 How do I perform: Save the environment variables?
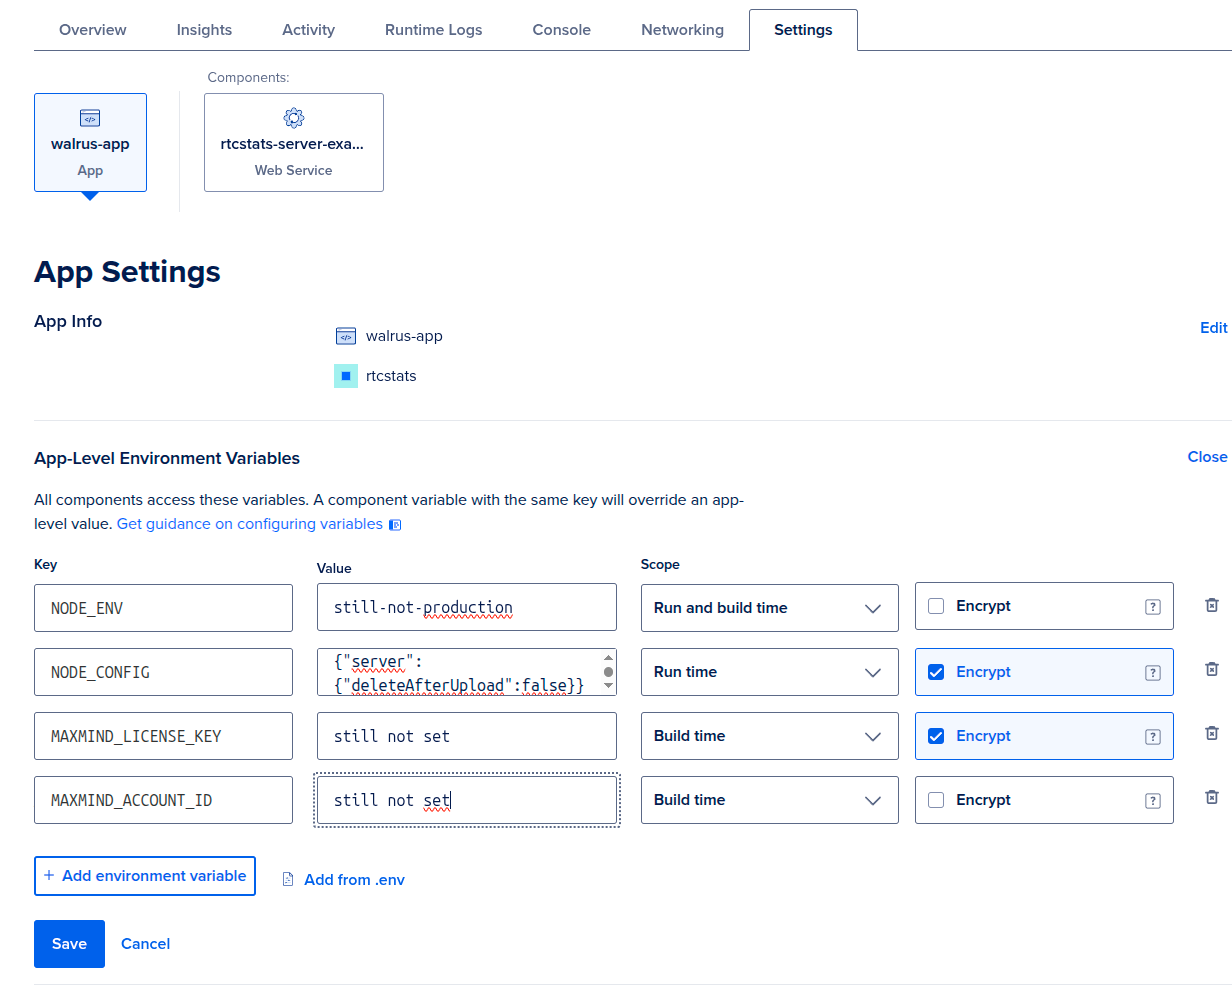[x=69, y=944]
